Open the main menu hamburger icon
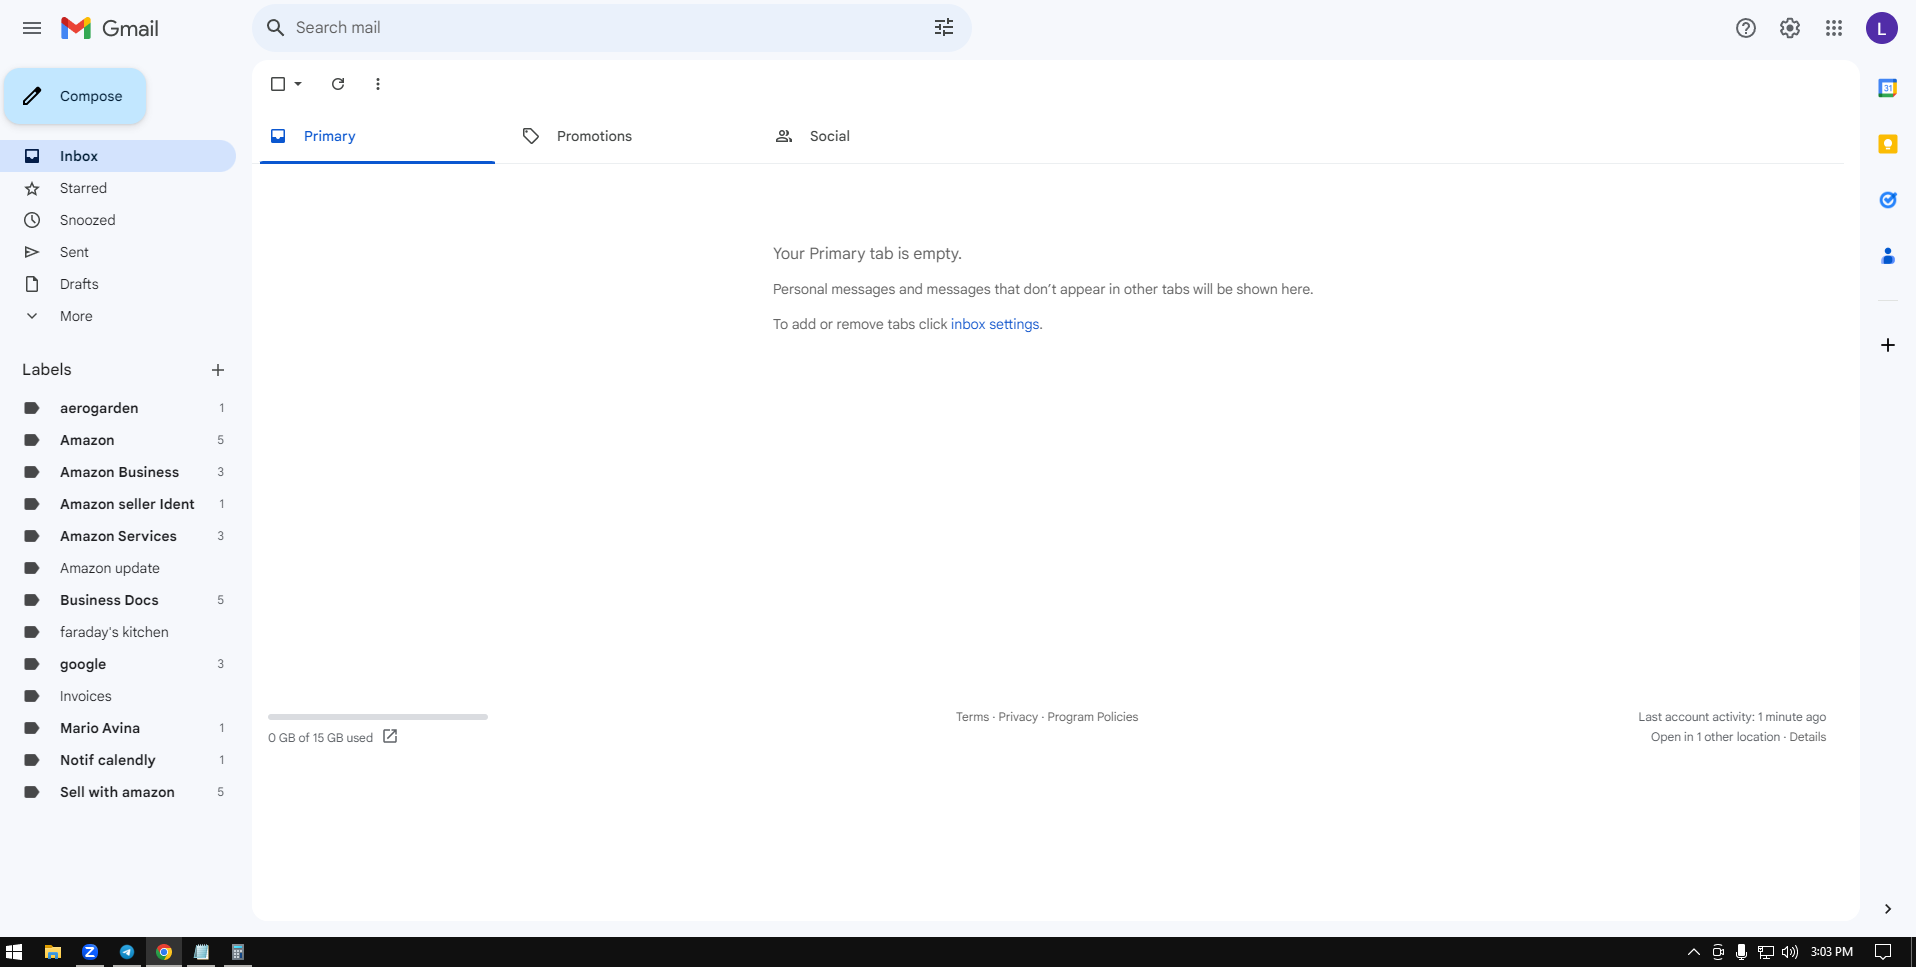The image size is (1916, 967). (x=32, y=28)
